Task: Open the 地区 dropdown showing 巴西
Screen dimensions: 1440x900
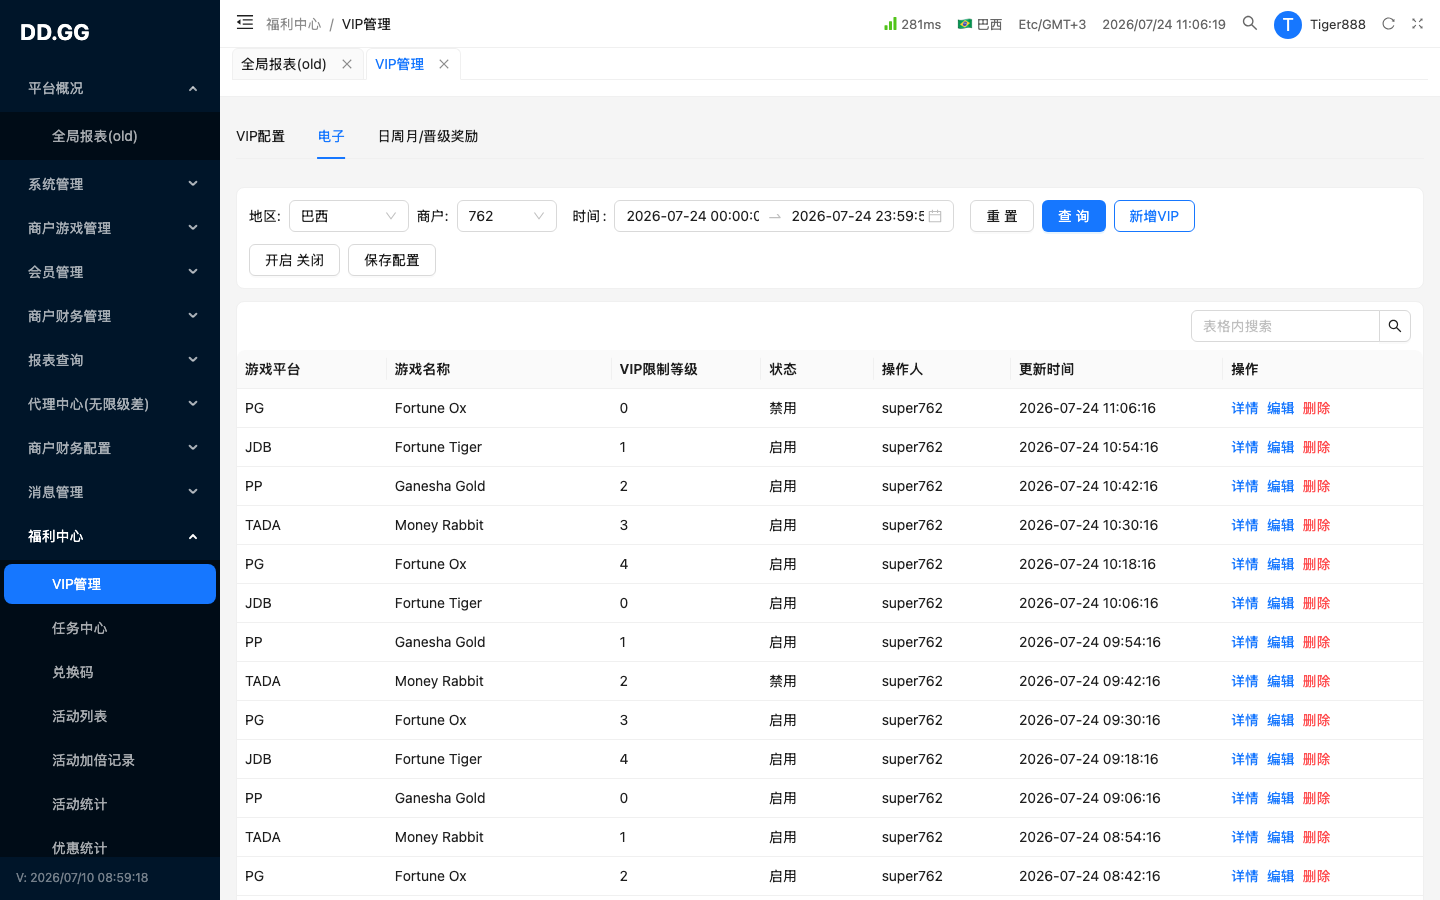Action: tap(349, 216)
